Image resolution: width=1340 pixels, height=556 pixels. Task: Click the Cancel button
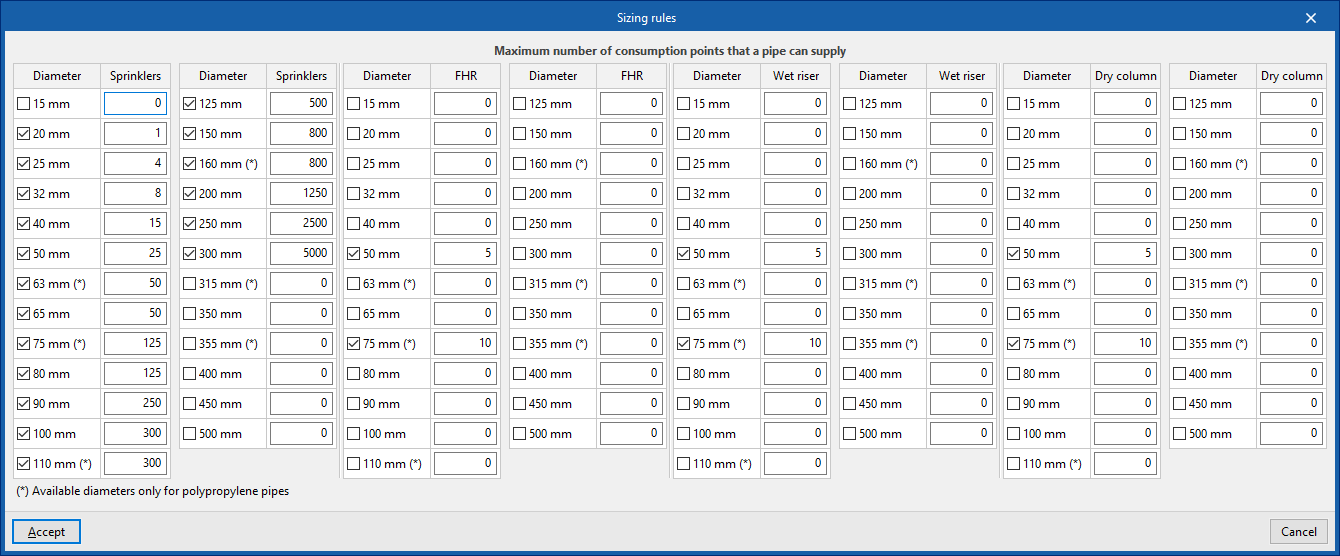(x=1299, y=532)
